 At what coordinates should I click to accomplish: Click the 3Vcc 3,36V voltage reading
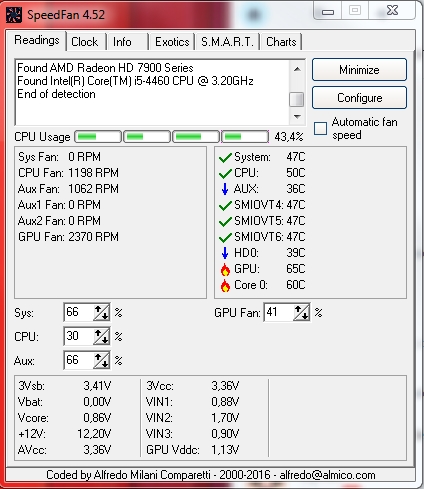click(x=192, y=386)
